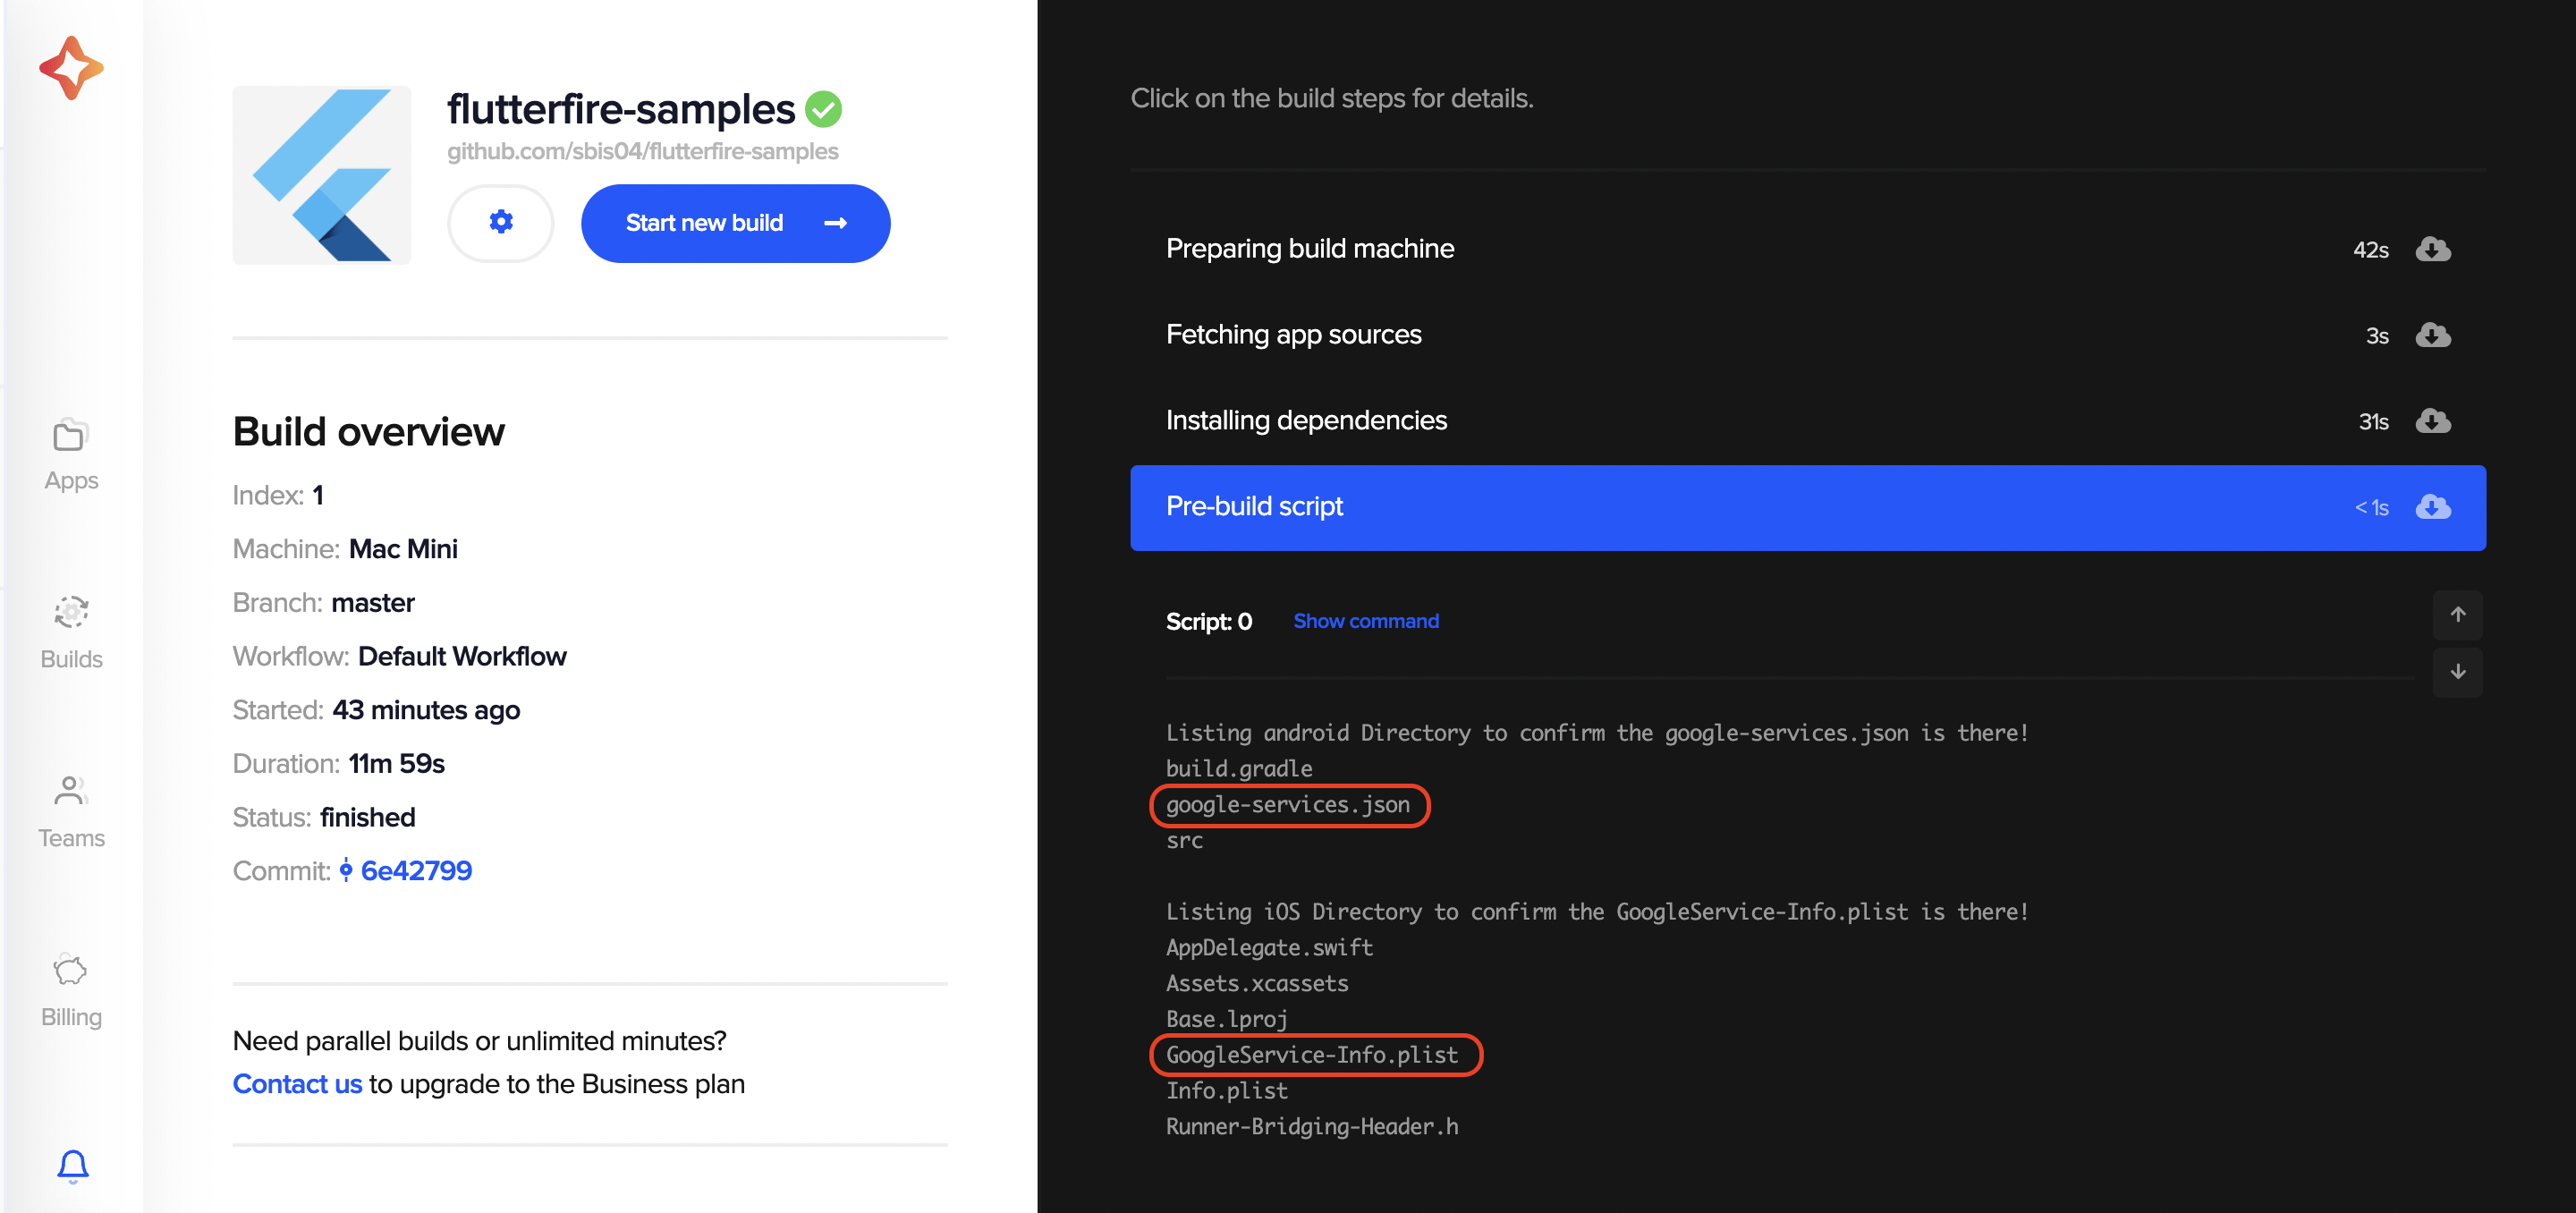The width and height of the screenshot is (2576, 1213).
Task: Click the Show command link
Action: (1366, 621)
